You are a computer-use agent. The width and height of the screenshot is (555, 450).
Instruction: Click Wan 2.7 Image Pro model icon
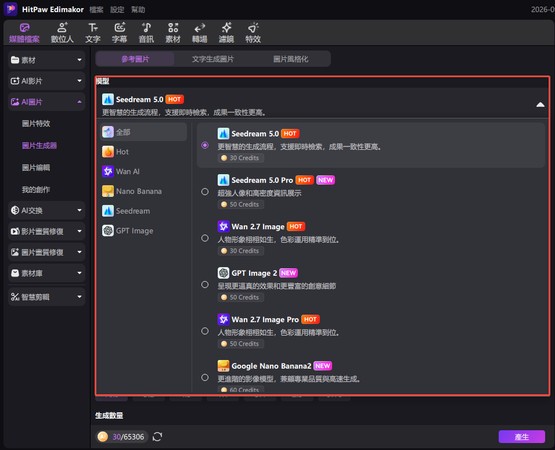pyautogui.click(x=223, y=319)
